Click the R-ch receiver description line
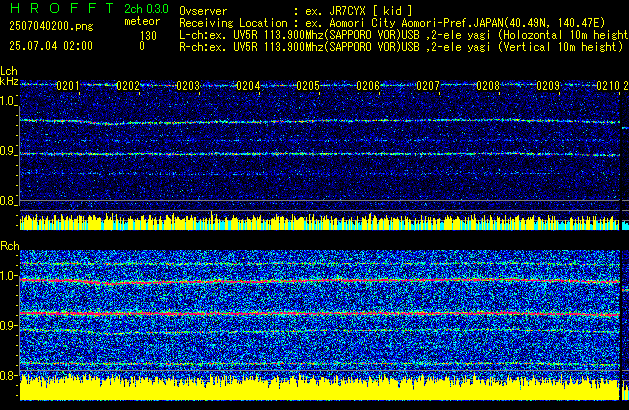Screen dimensions: 629x410 click(x=401, y=47)
